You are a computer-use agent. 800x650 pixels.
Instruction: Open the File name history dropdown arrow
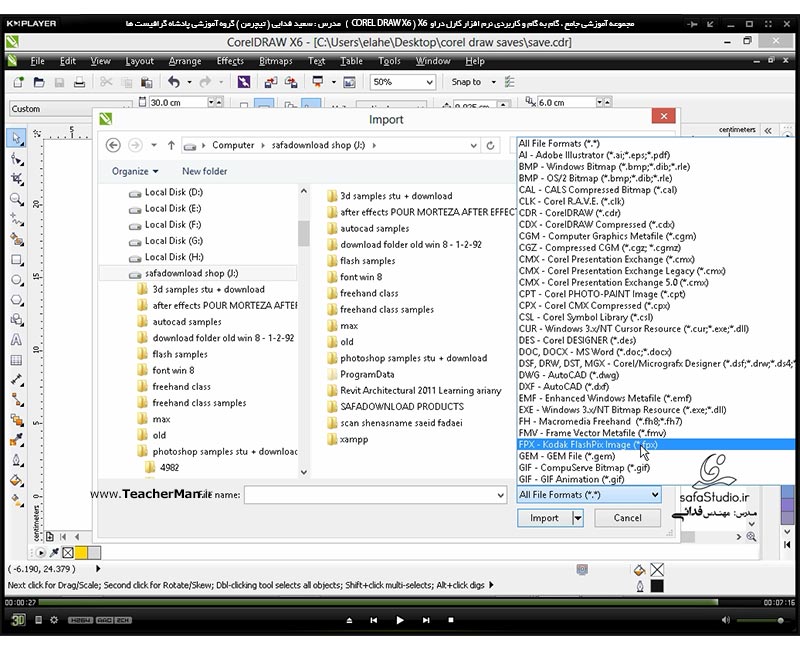[501, 495]
